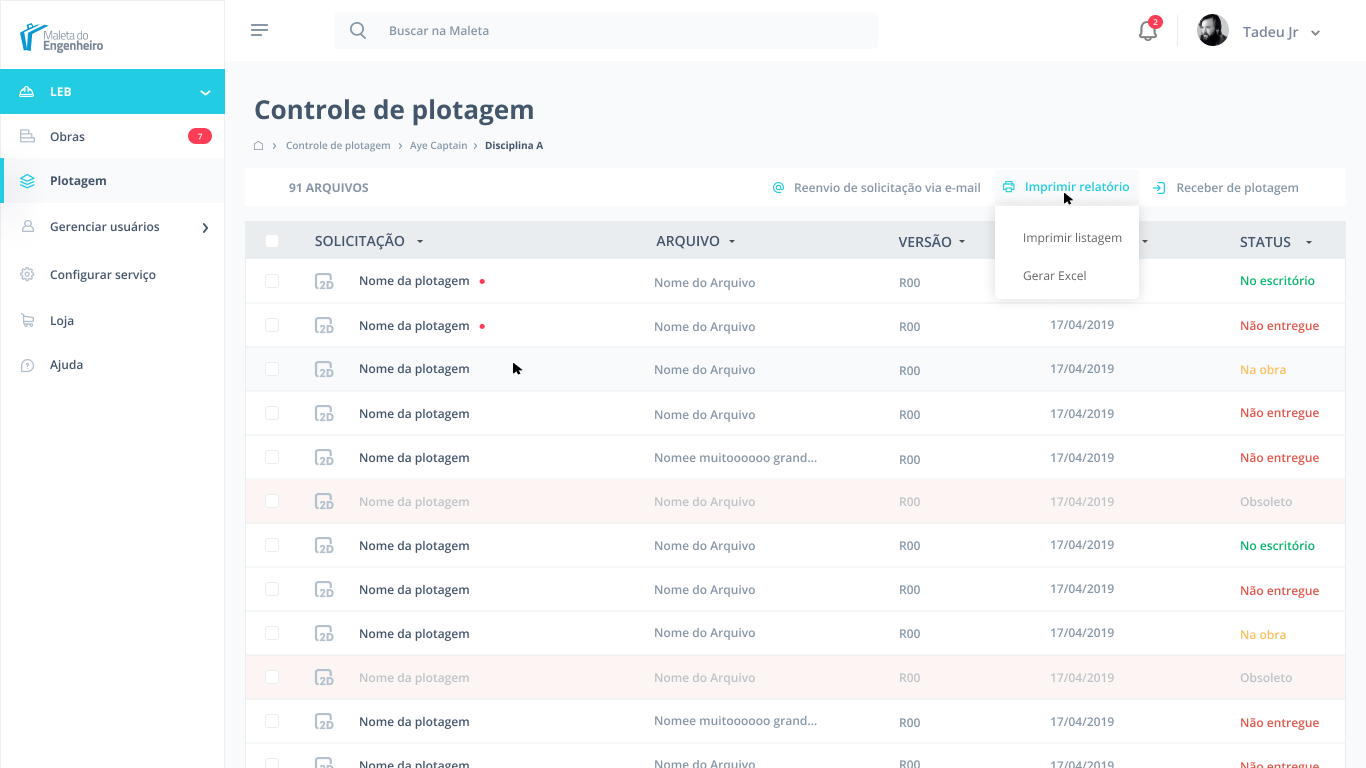Click the 2D icon in first row

click(x=324, y=282)
